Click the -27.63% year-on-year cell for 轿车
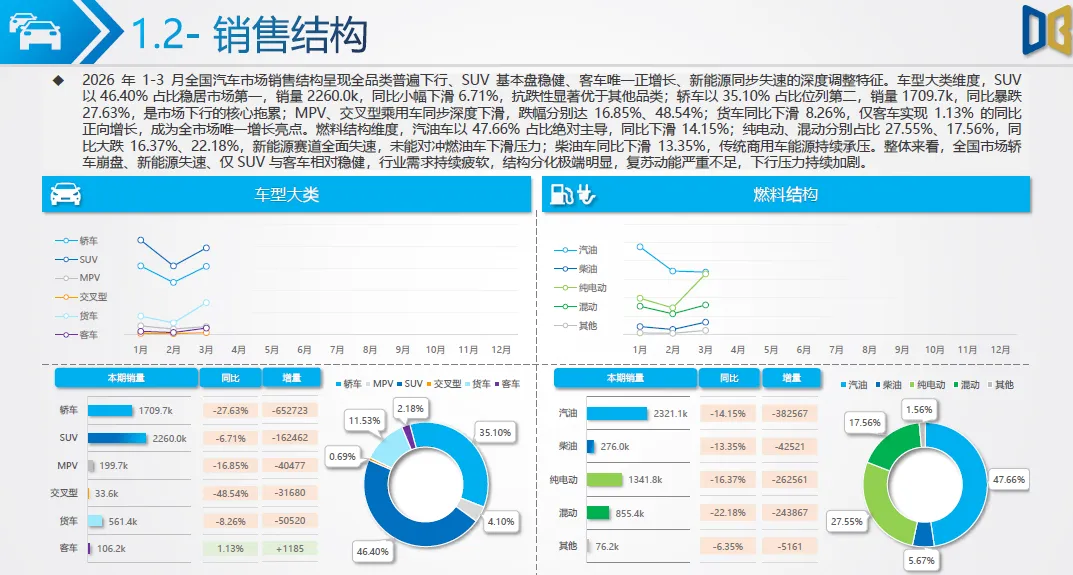Image resolution: width=1073 pixels, height=575 pixels. pyautogui.click(x=231, y=411)
